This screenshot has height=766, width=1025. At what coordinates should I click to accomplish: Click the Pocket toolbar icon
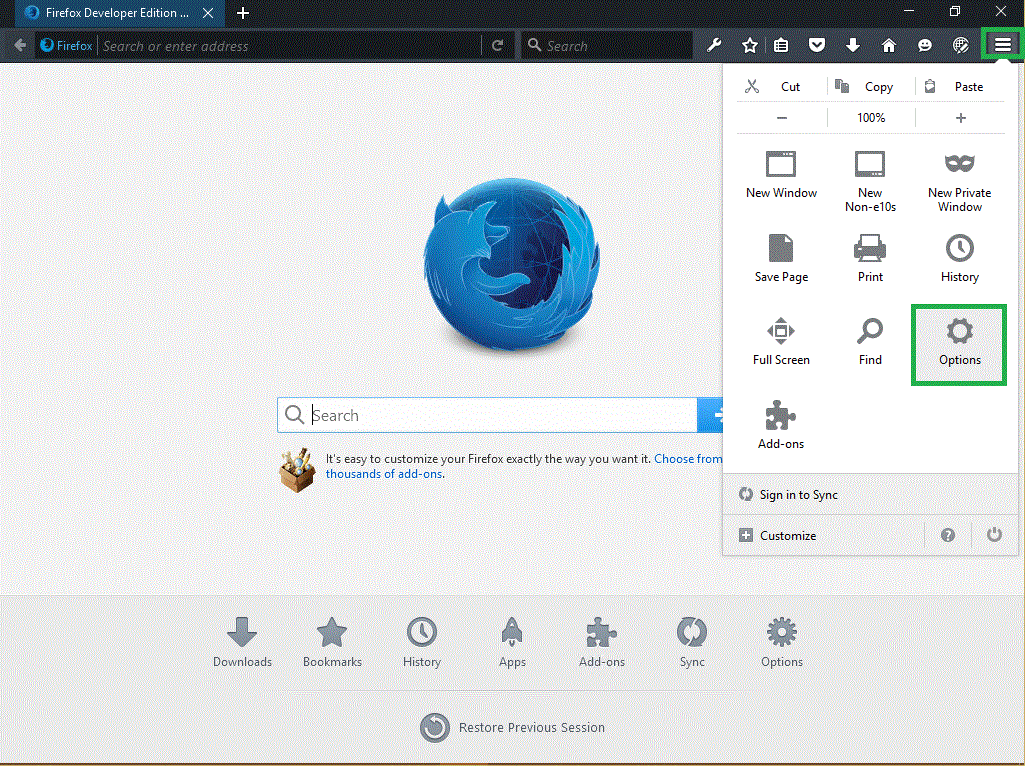(x=817, y=45)
